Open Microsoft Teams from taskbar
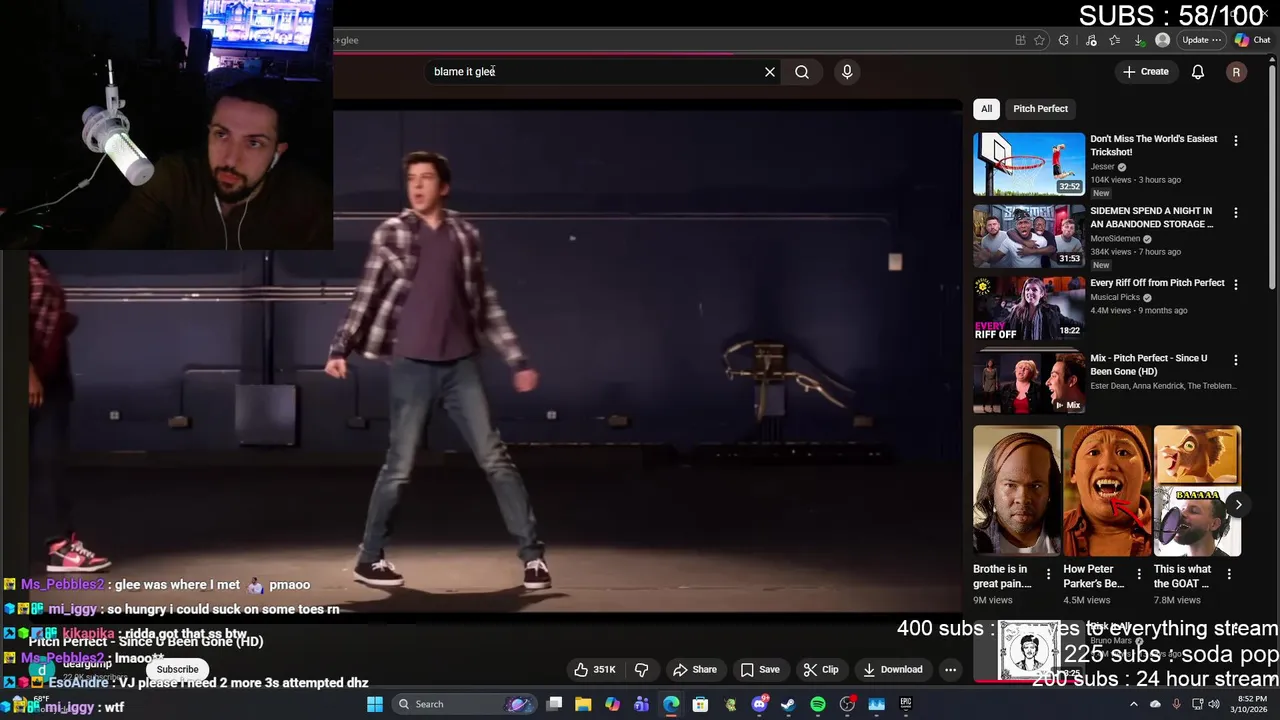Image resolution: width=1280 pixels, height=720 pixels. point(642,704)
